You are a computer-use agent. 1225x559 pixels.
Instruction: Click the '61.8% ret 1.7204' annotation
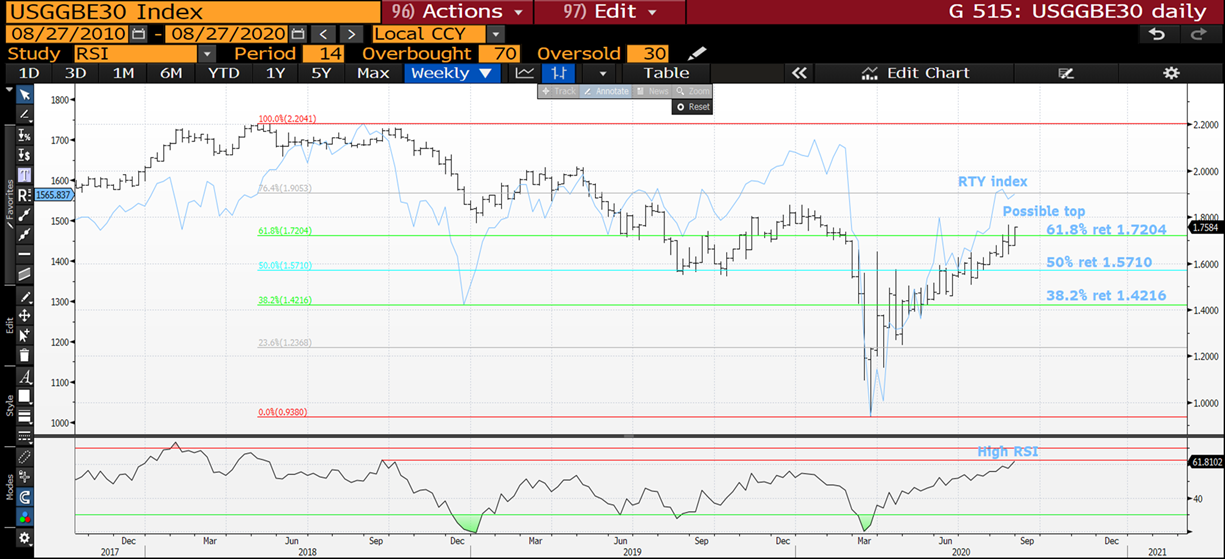click(x=1107, y=230)
